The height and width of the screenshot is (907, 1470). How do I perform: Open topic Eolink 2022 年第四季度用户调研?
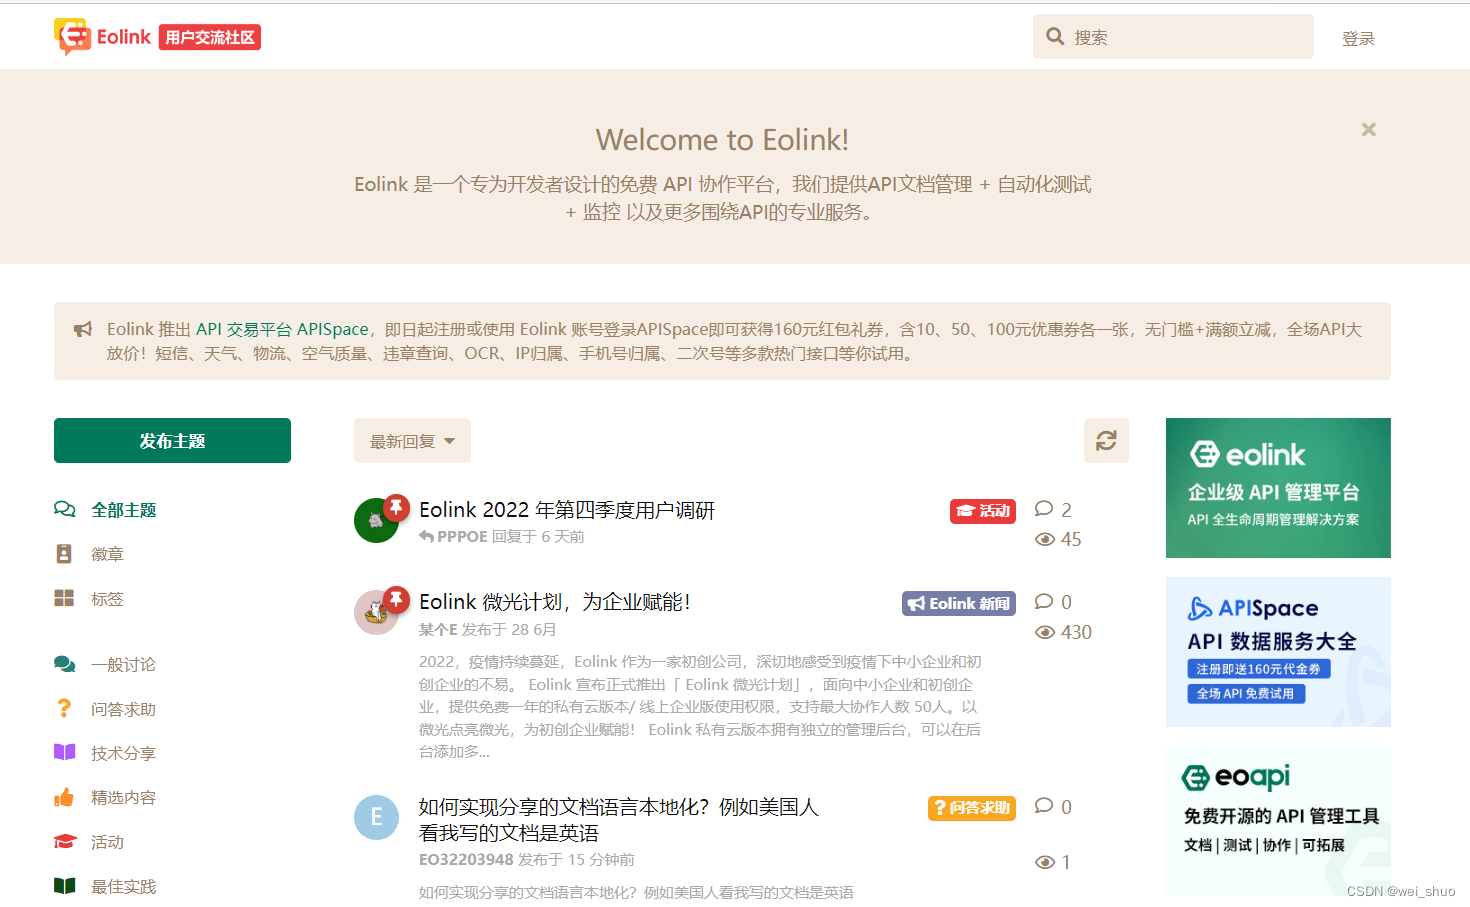click(x=567, y=510)
